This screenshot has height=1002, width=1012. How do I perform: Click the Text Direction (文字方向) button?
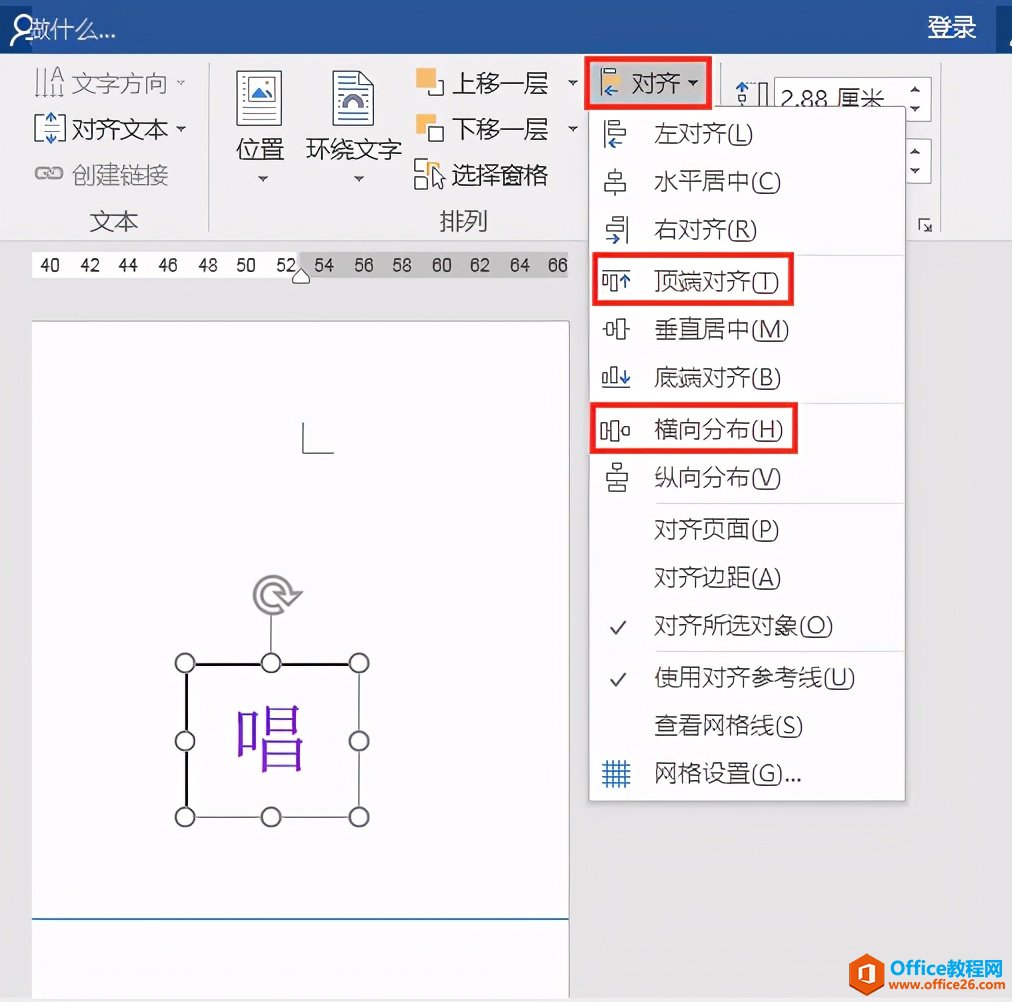coord(110,83)
